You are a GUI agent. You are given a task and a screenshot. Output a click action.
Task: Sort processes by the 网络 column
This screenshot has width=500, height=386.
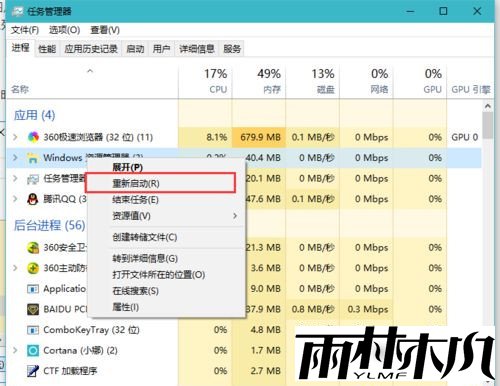point(366,82)
